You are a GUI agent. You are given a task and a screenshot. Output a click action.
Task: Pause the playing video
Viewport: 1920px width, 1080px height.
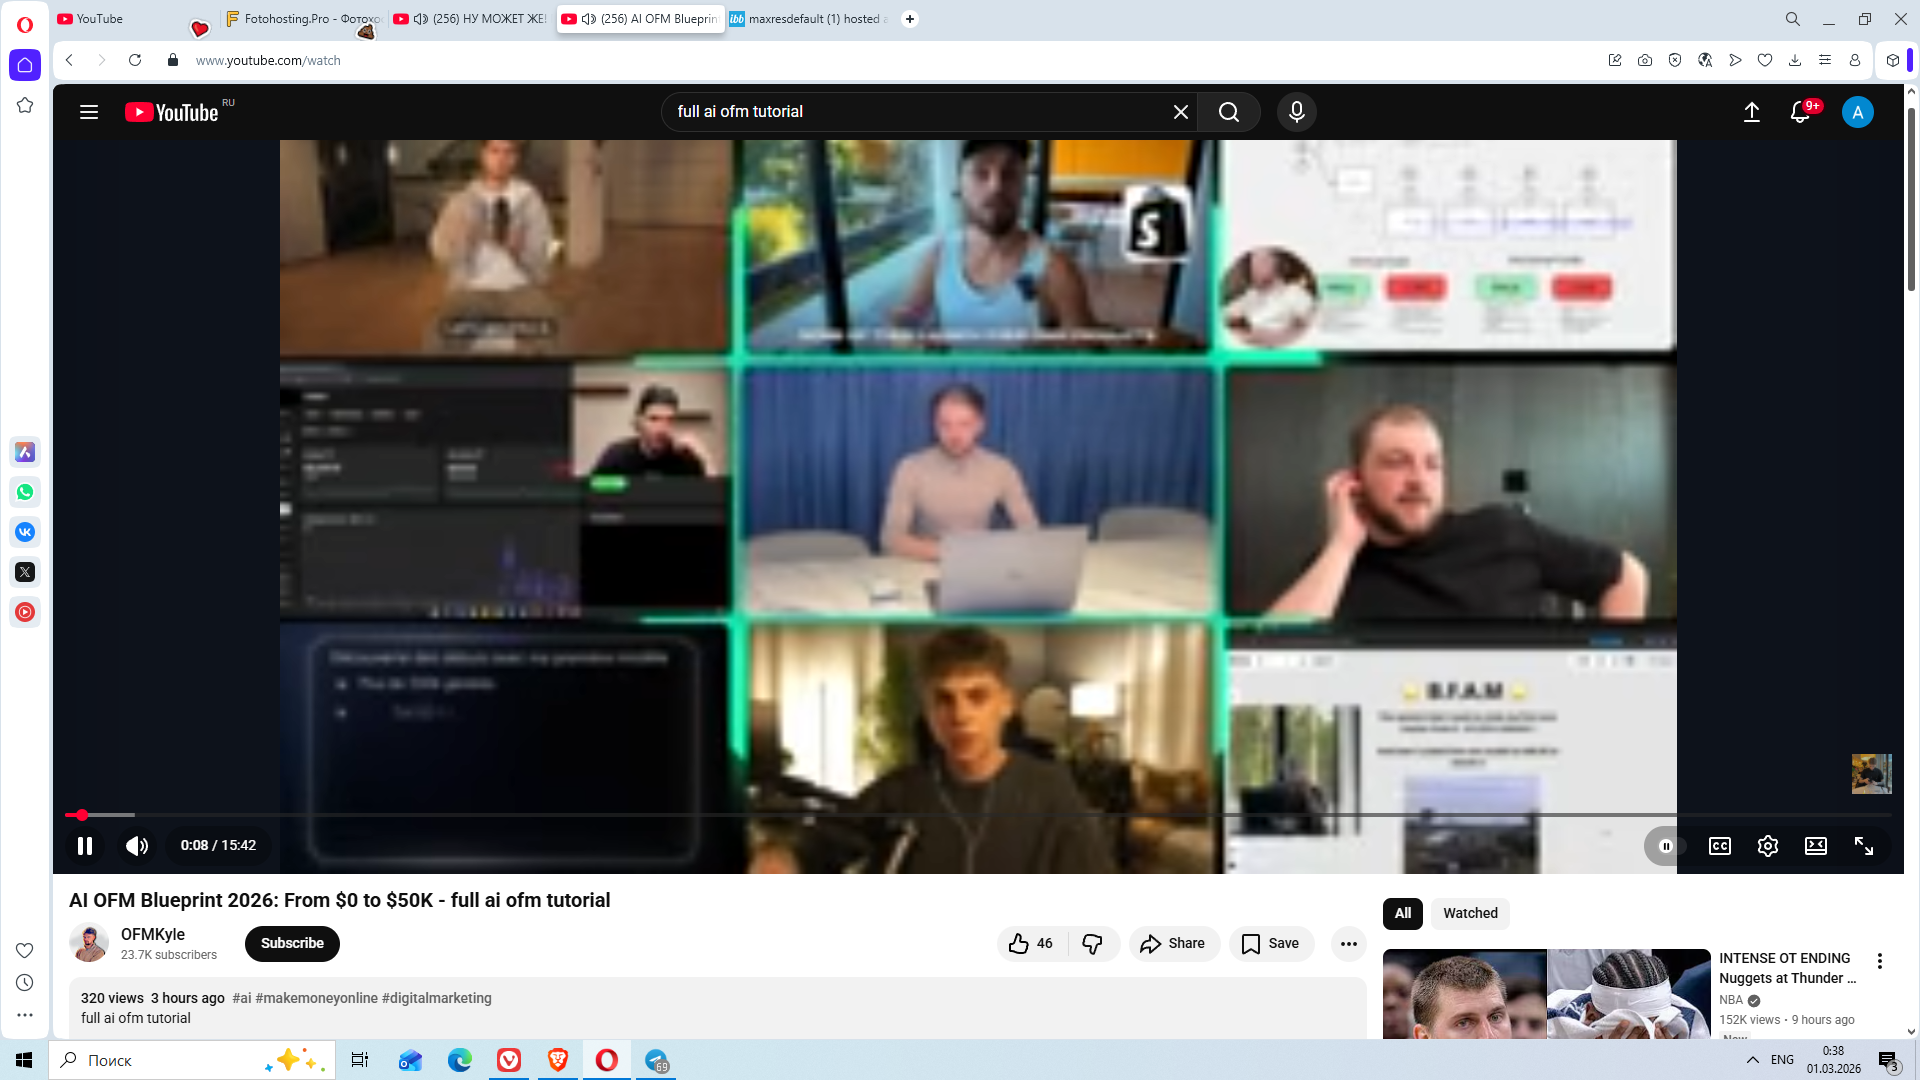[x=85, y=846]
